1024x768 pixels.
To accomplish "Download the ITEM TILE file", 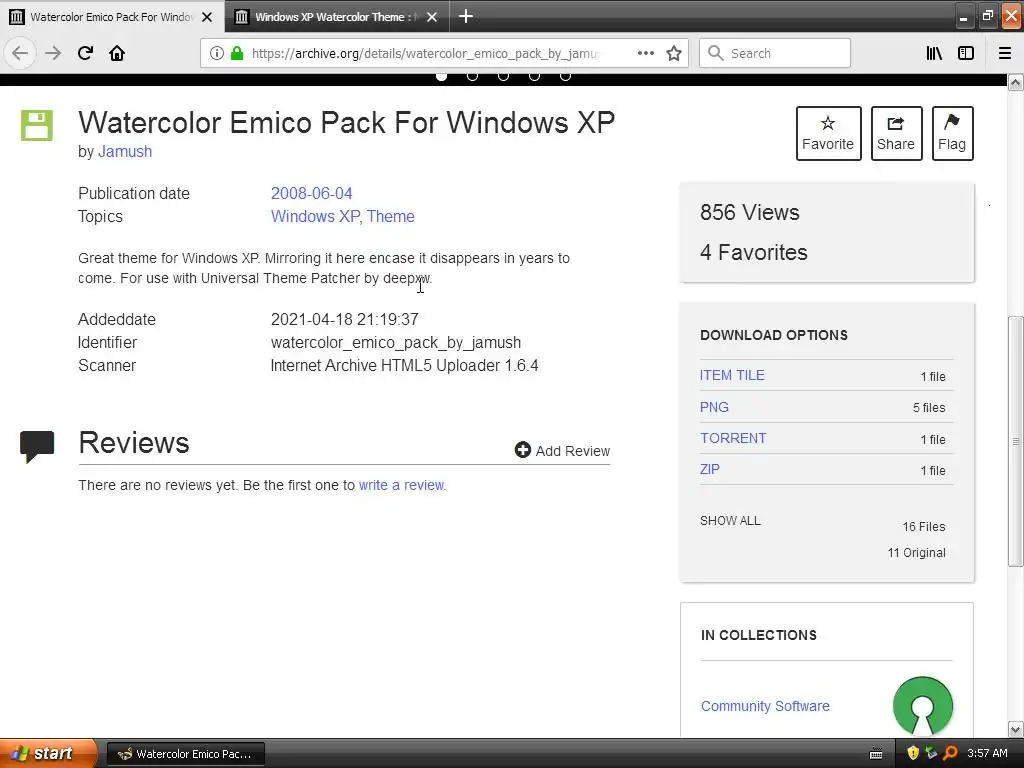I will [732, 375].
